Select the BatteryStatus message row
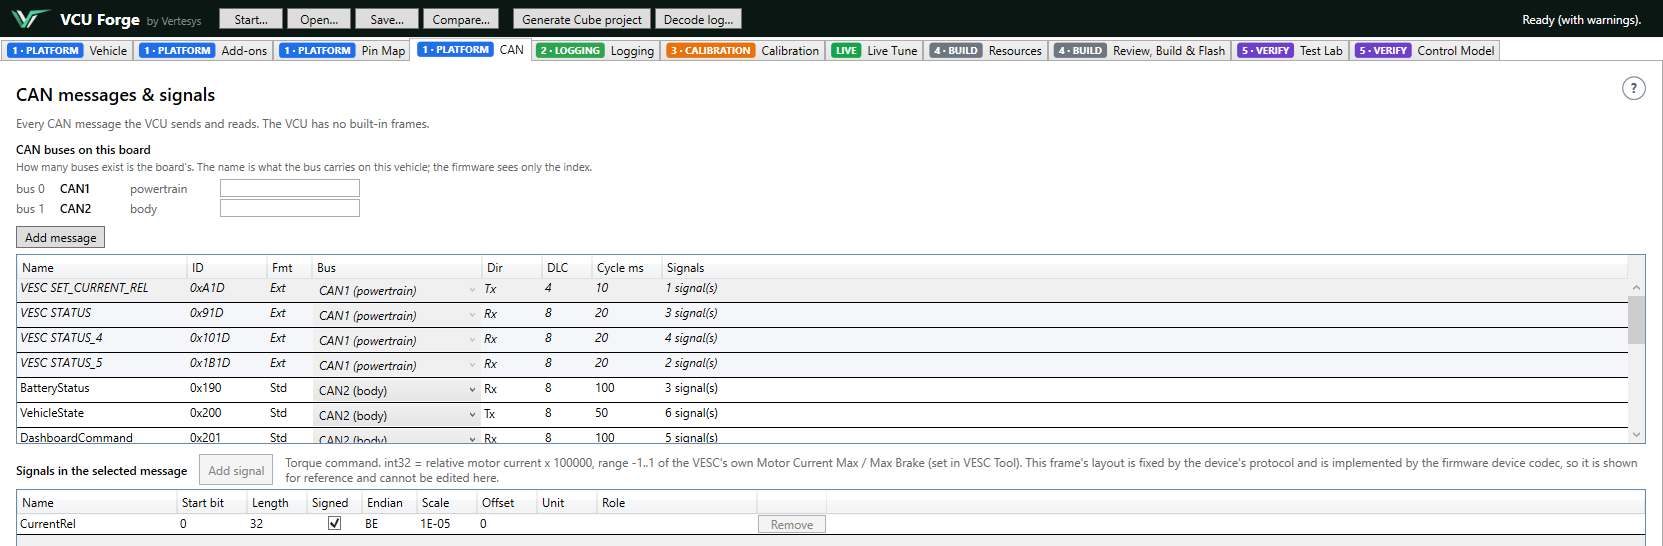The height and width of the screenshot is (546, 1663). point(822,389)
